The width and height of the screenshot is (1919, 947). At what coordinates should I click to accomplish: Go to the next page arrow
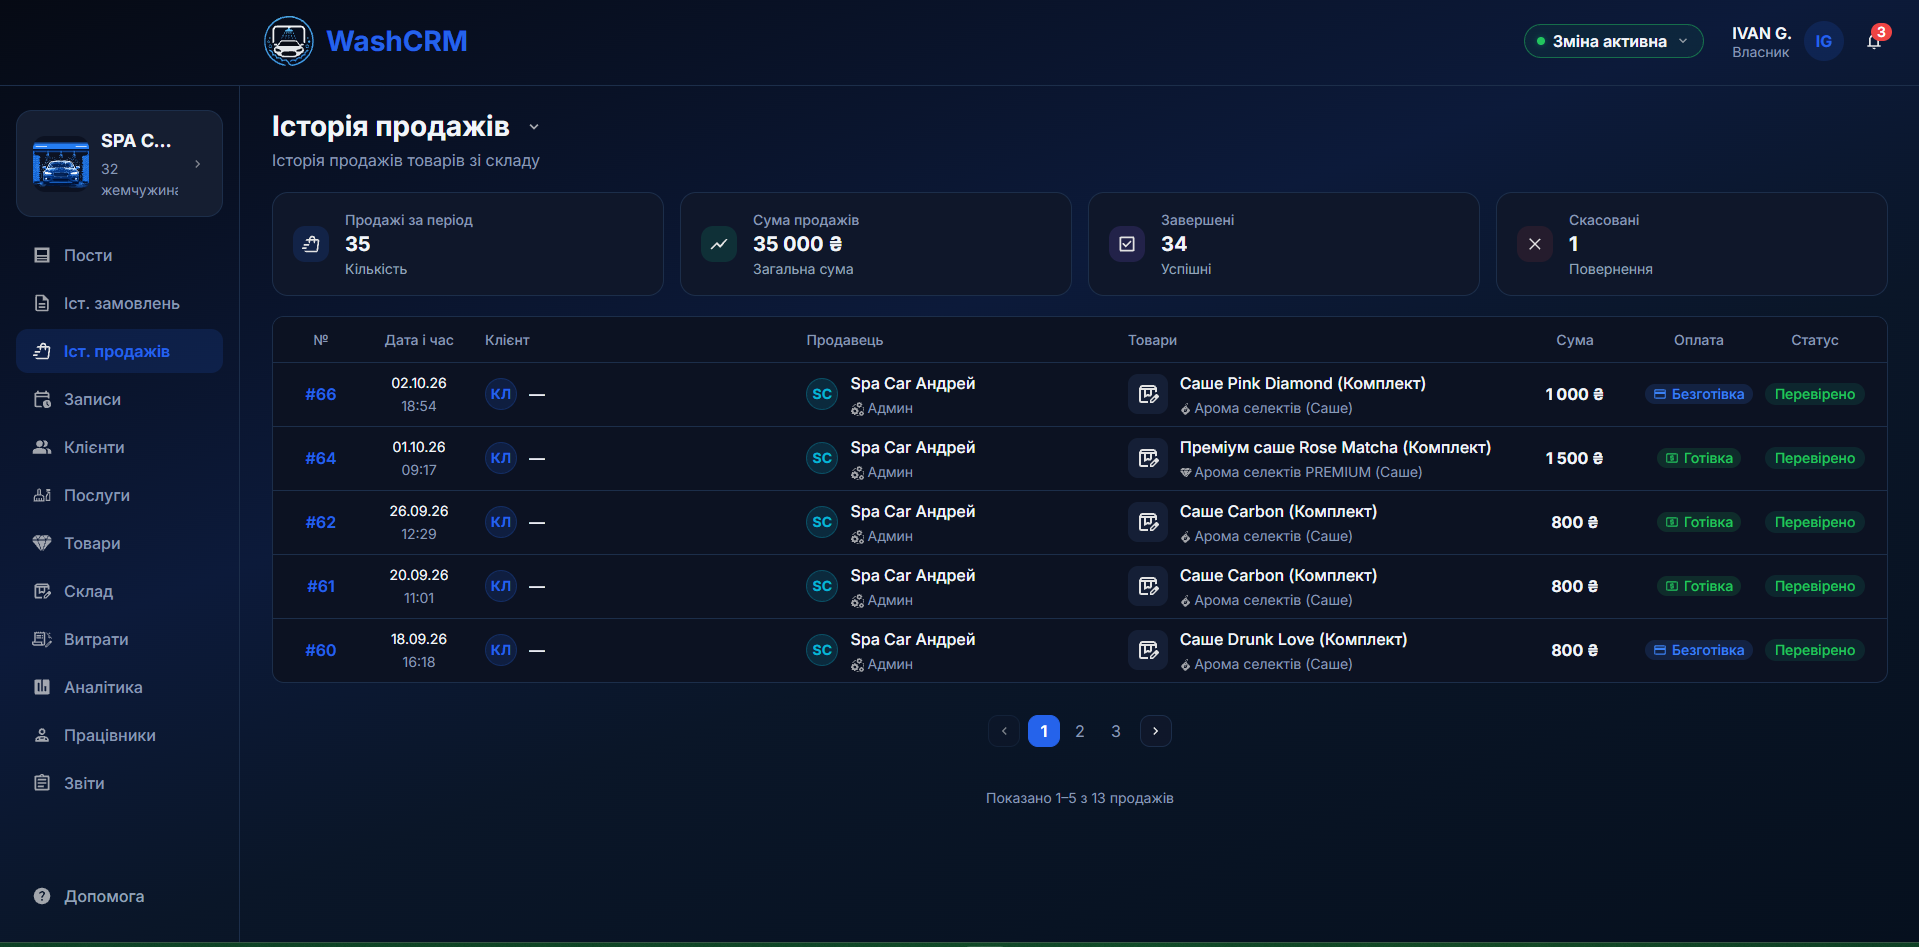(x=1155, y=731)
